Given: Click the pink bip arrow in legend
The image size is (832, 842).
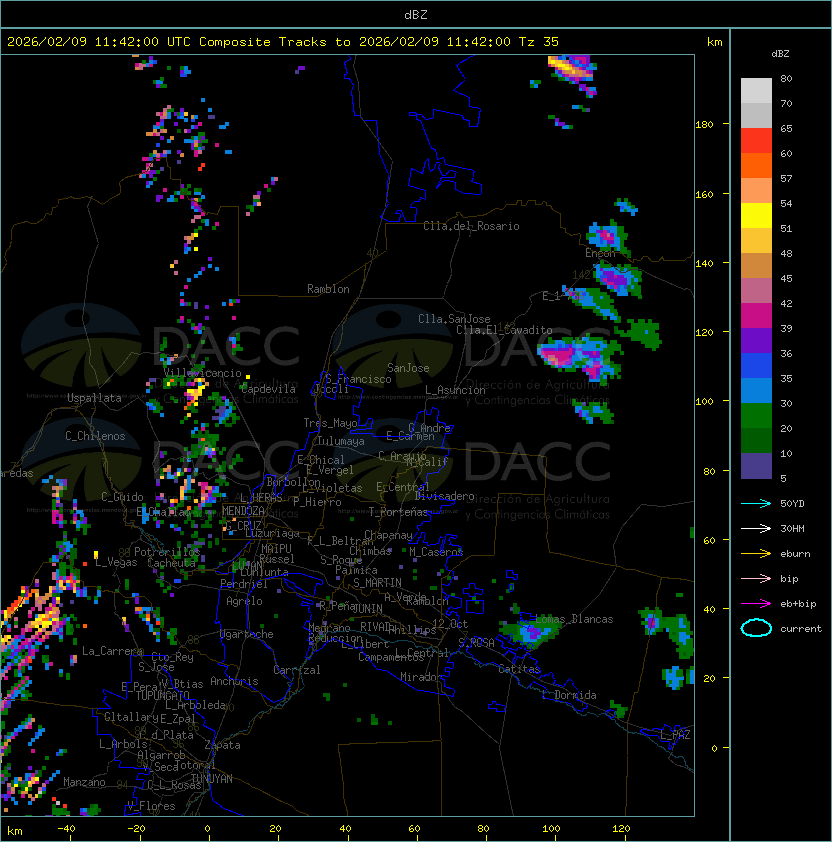Looking at the screenshot, I should 756,578.
